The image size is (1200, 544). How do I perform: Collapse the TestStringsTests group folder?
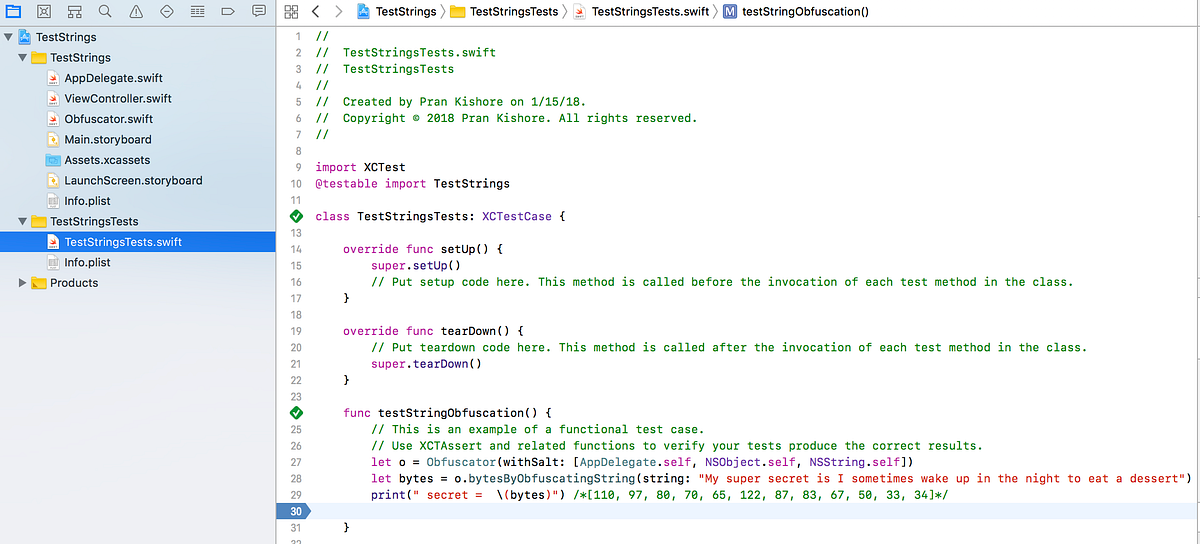(23, 221)
